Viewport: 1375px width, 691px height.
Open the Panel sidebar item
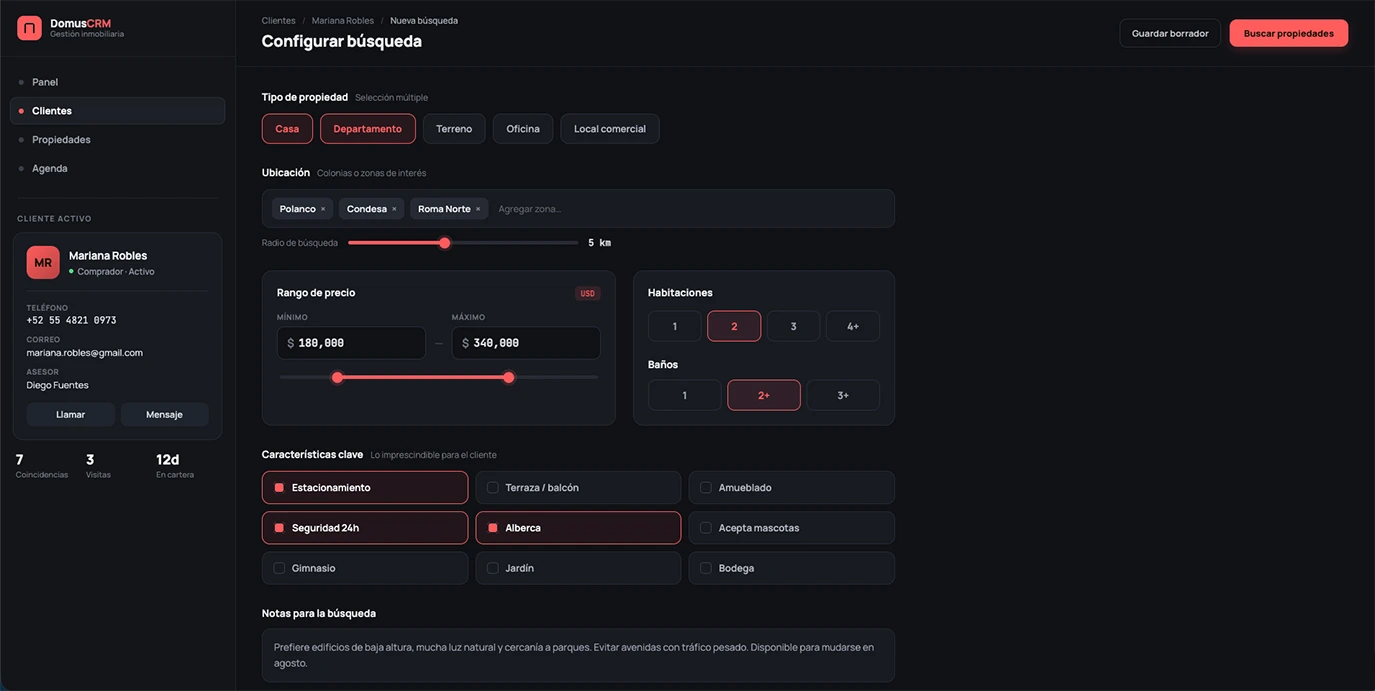coord(117,82)
